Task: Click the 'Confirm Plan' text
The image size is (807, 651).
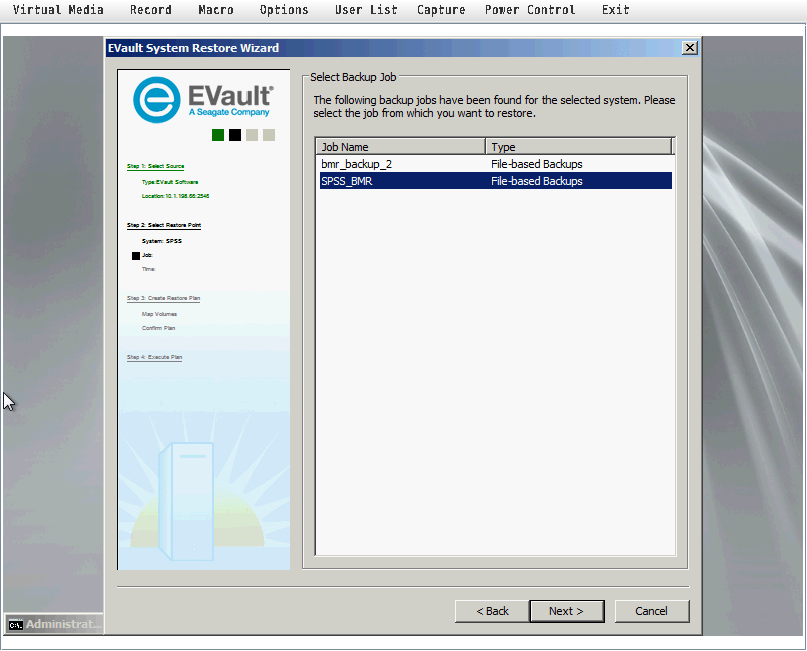Action: point(159,328)
